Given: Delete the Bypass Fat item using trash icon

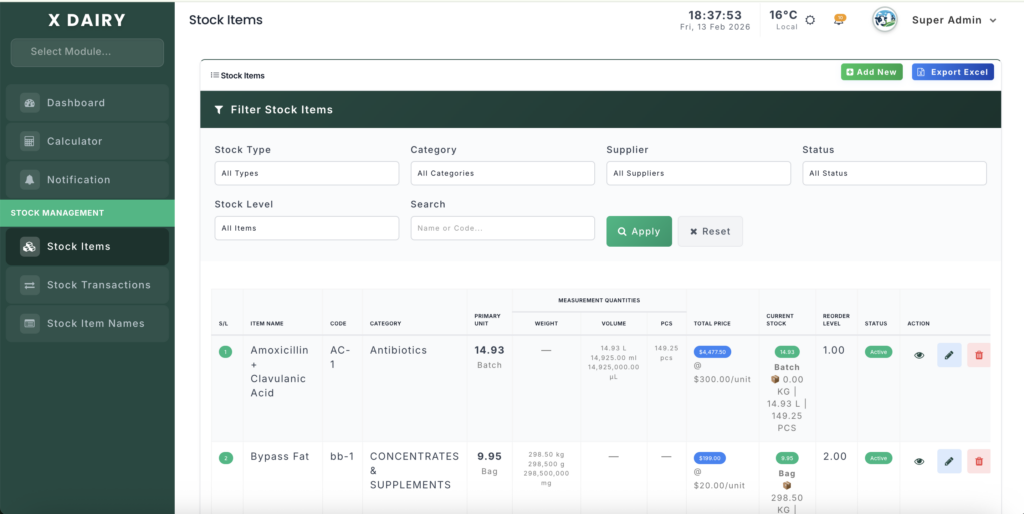Looking at the screenshot, I should click(979, 461).
